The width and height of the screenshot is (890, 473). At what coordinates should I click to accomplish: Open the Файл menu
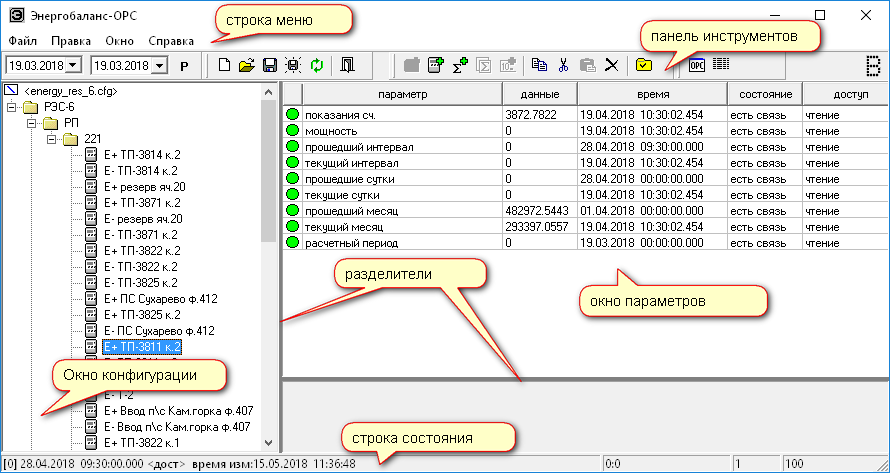pos(22,41)
